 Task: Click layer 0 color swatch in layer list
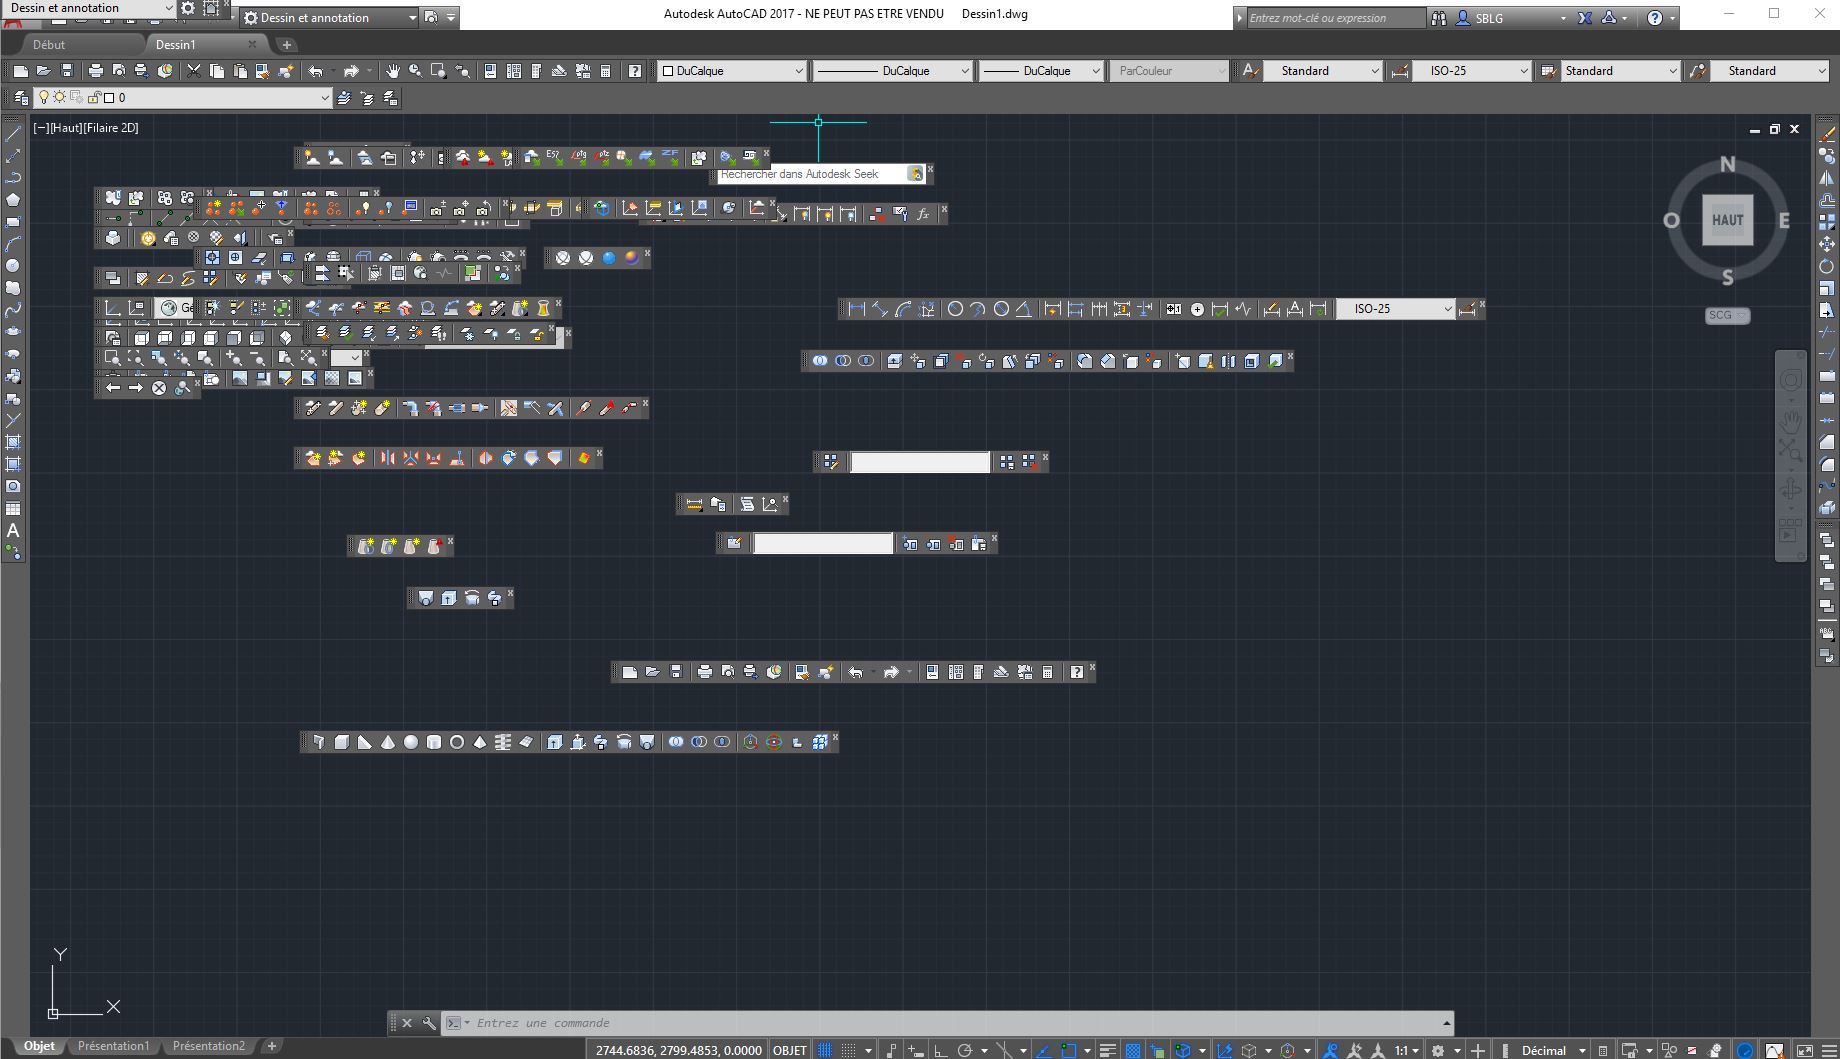pyautogui.click(x=109, y=98)
